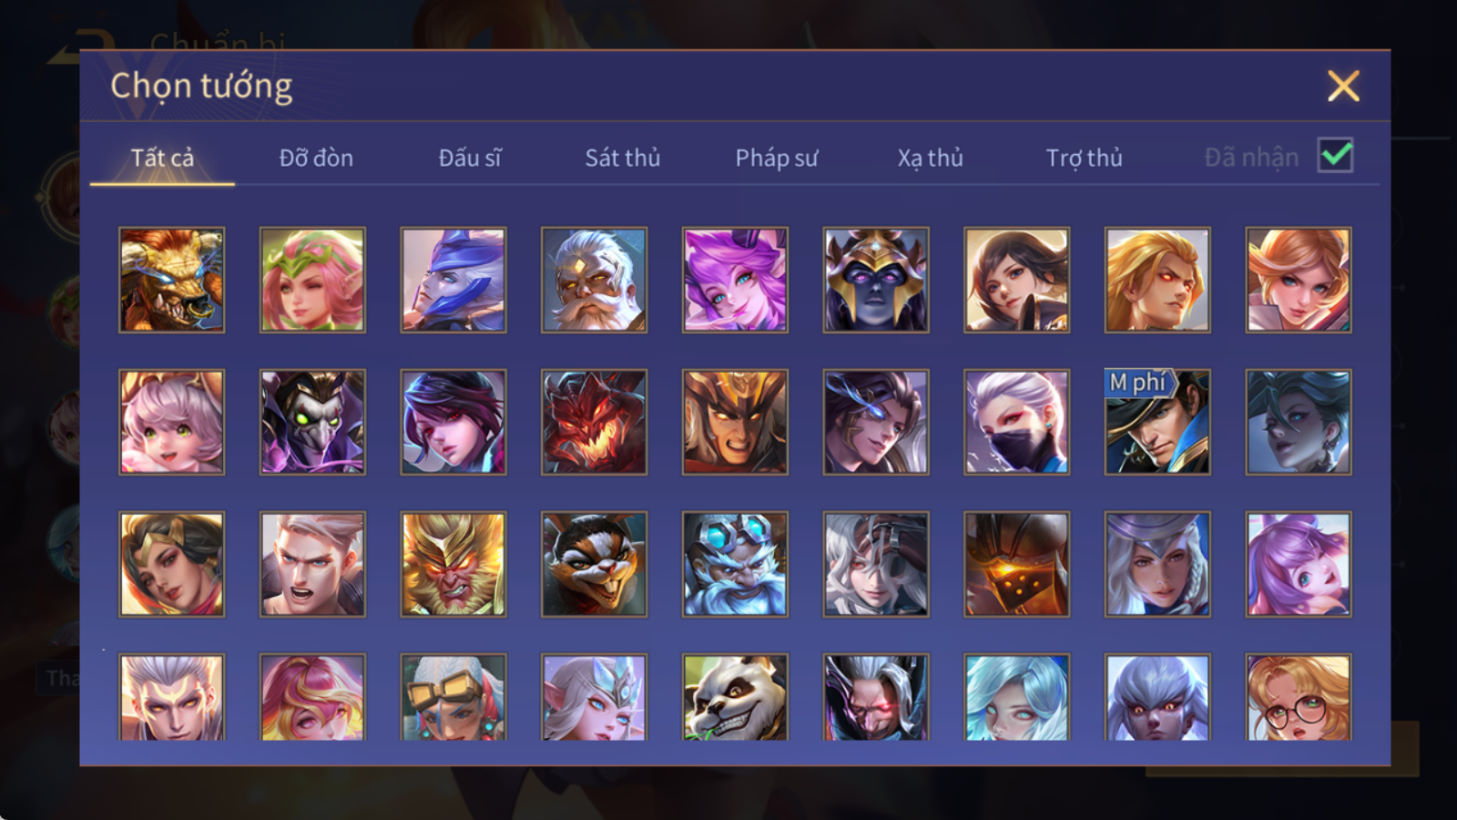Pick the golden monkey king hero
The width and height of the screenshot is (1457, 820).
pyautogui.click(x=453, y=564)
